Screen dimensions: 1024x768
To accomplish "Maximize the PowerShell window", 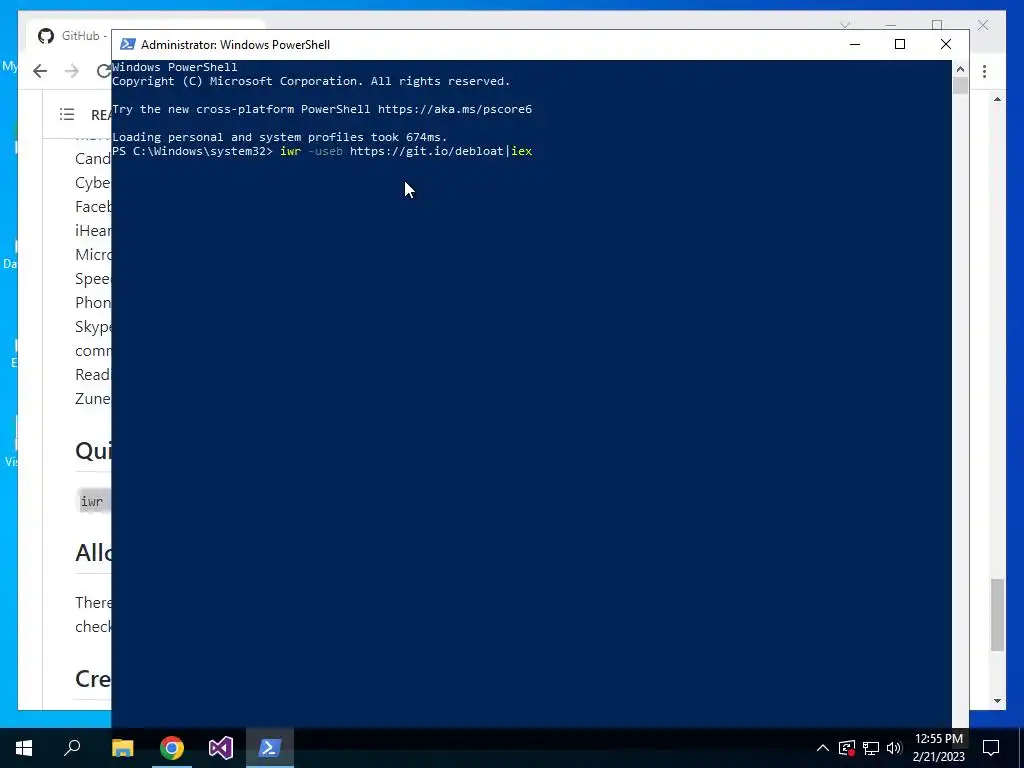I will coord(900,44).
